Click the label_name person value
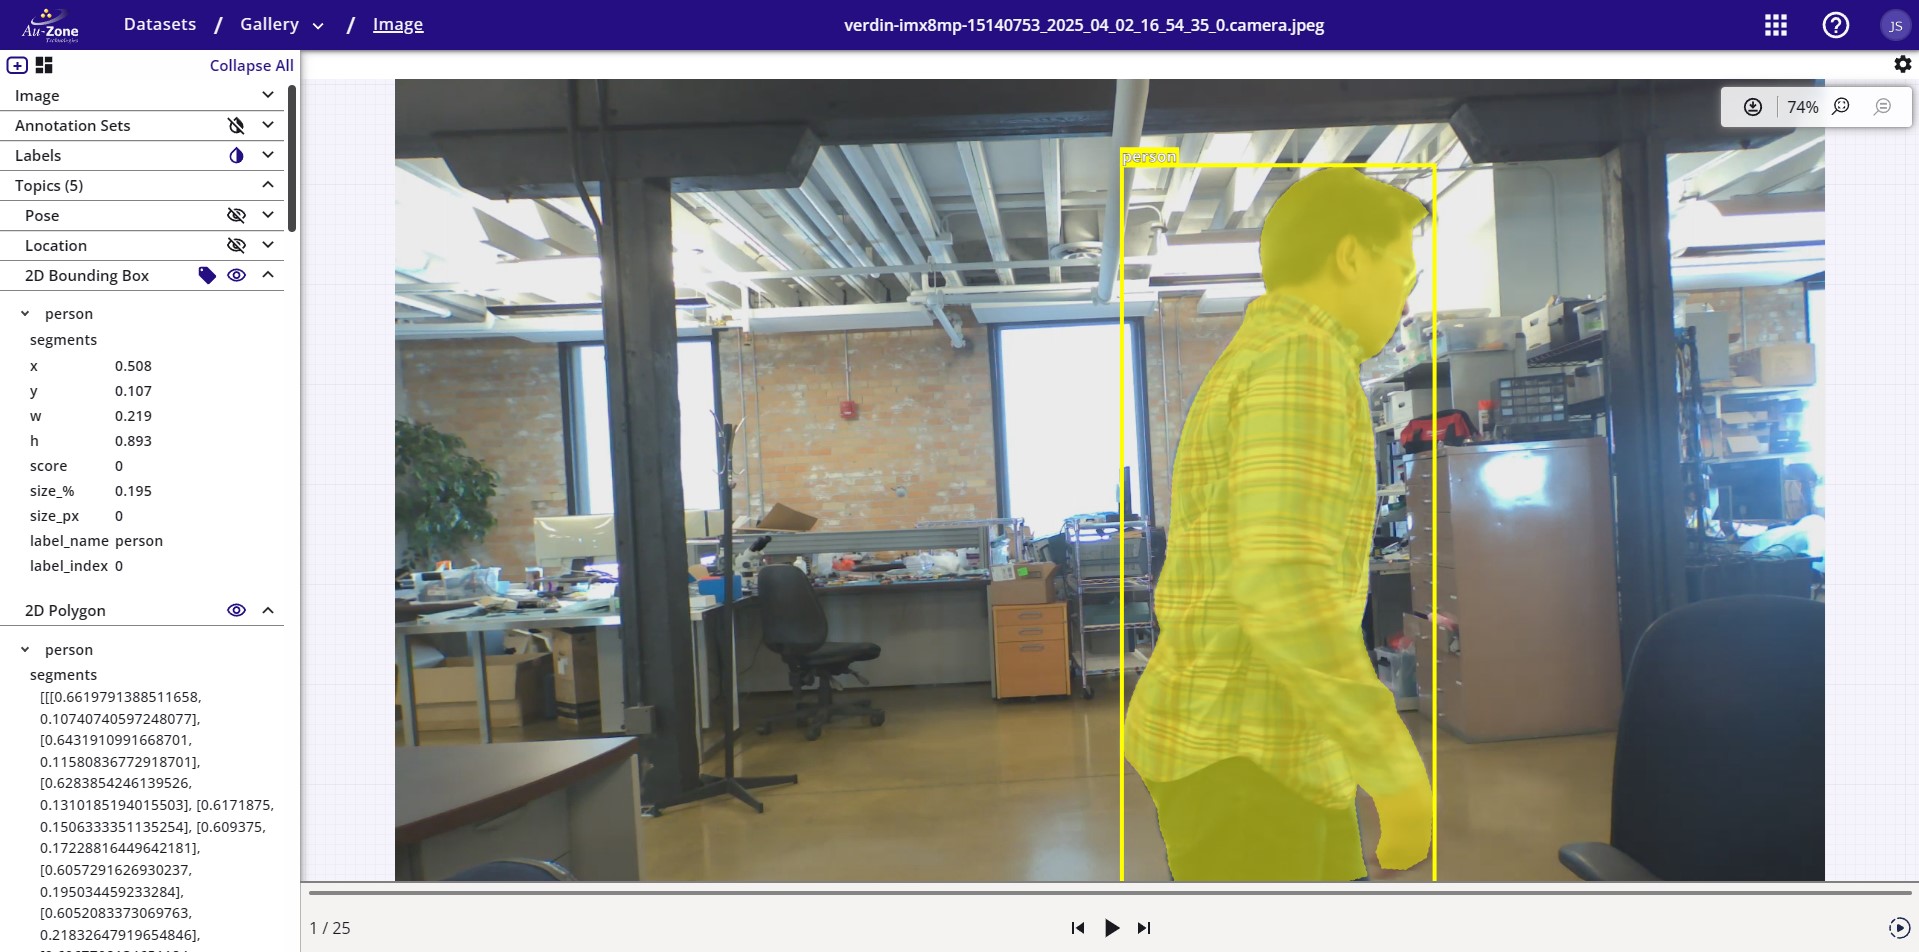The width and height of the screenshot is (1919, 952). [x=139, y=541]
